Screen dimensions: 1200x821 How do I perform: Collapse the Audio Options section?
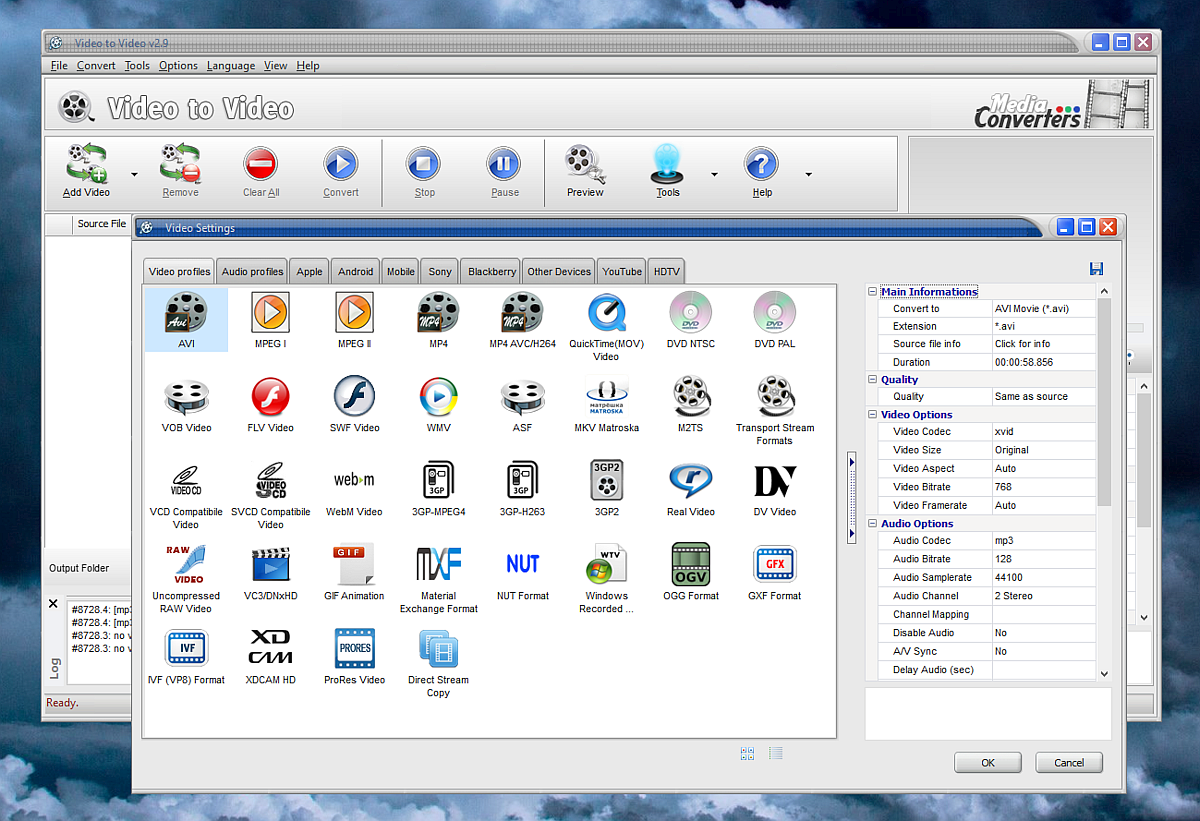pyautogui.click(x=872, y=523)
